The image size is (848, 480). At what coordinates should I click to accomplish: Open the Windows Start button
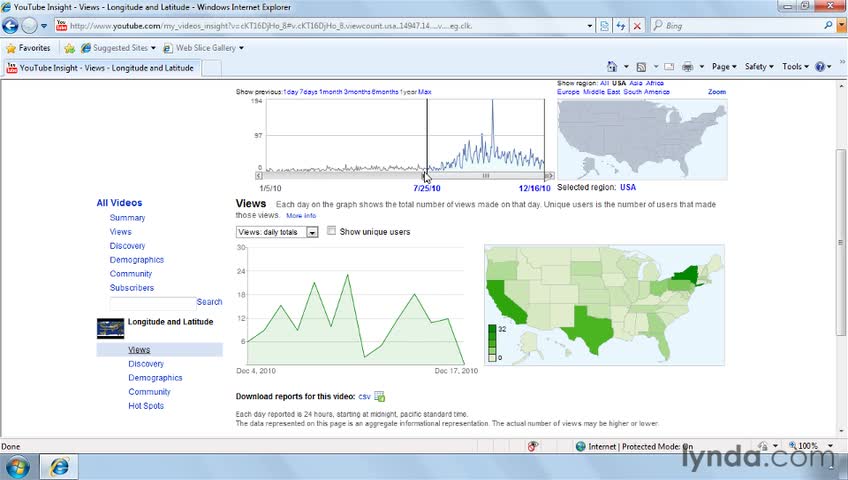click(19, 466)
